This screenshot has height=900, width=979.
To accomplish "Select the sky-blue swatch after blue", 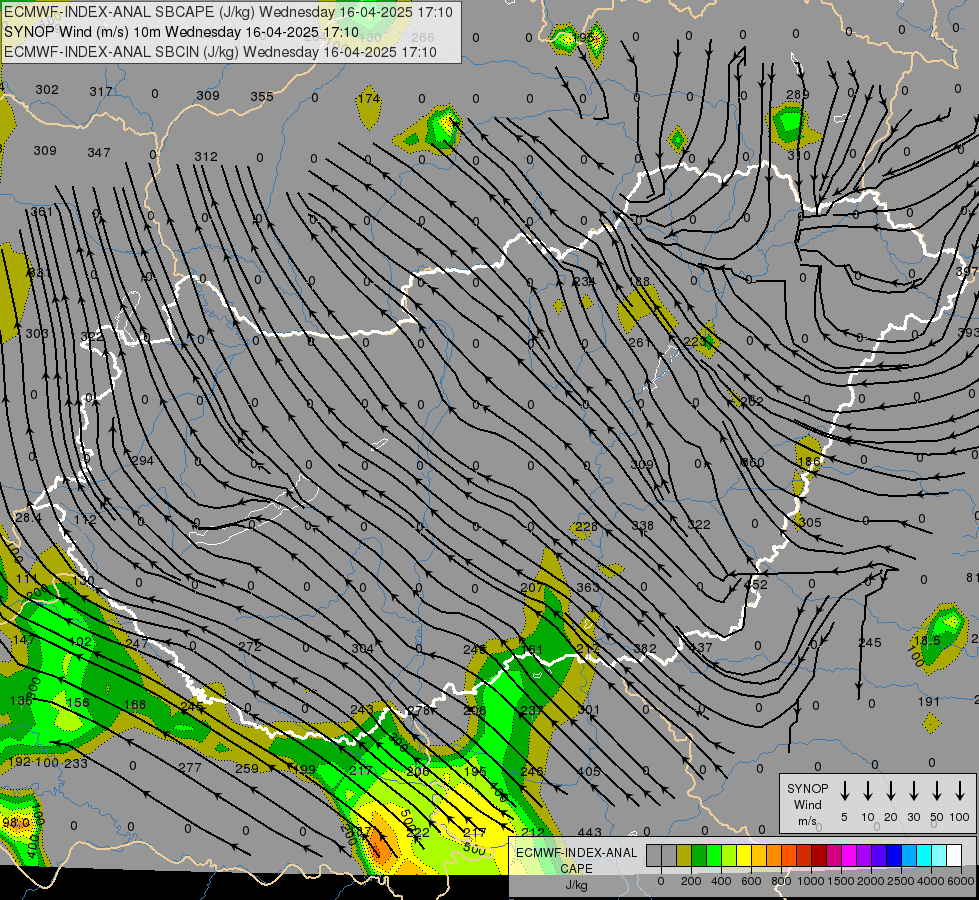I will tap(909, 855).
